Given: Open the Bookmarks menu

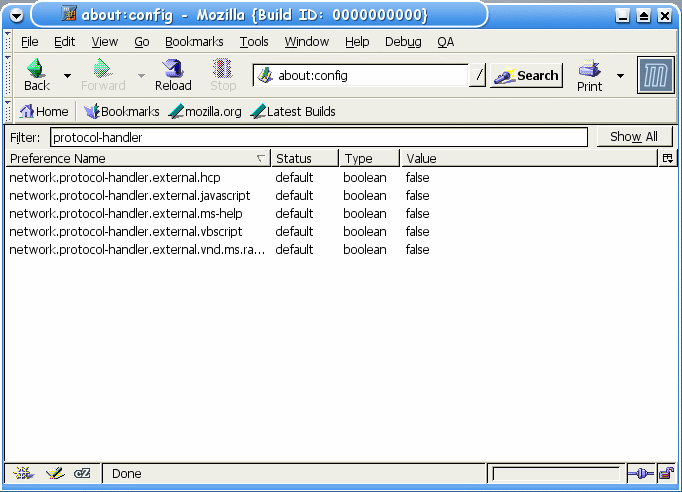Looking at the screenshot, I should (194, 42).
